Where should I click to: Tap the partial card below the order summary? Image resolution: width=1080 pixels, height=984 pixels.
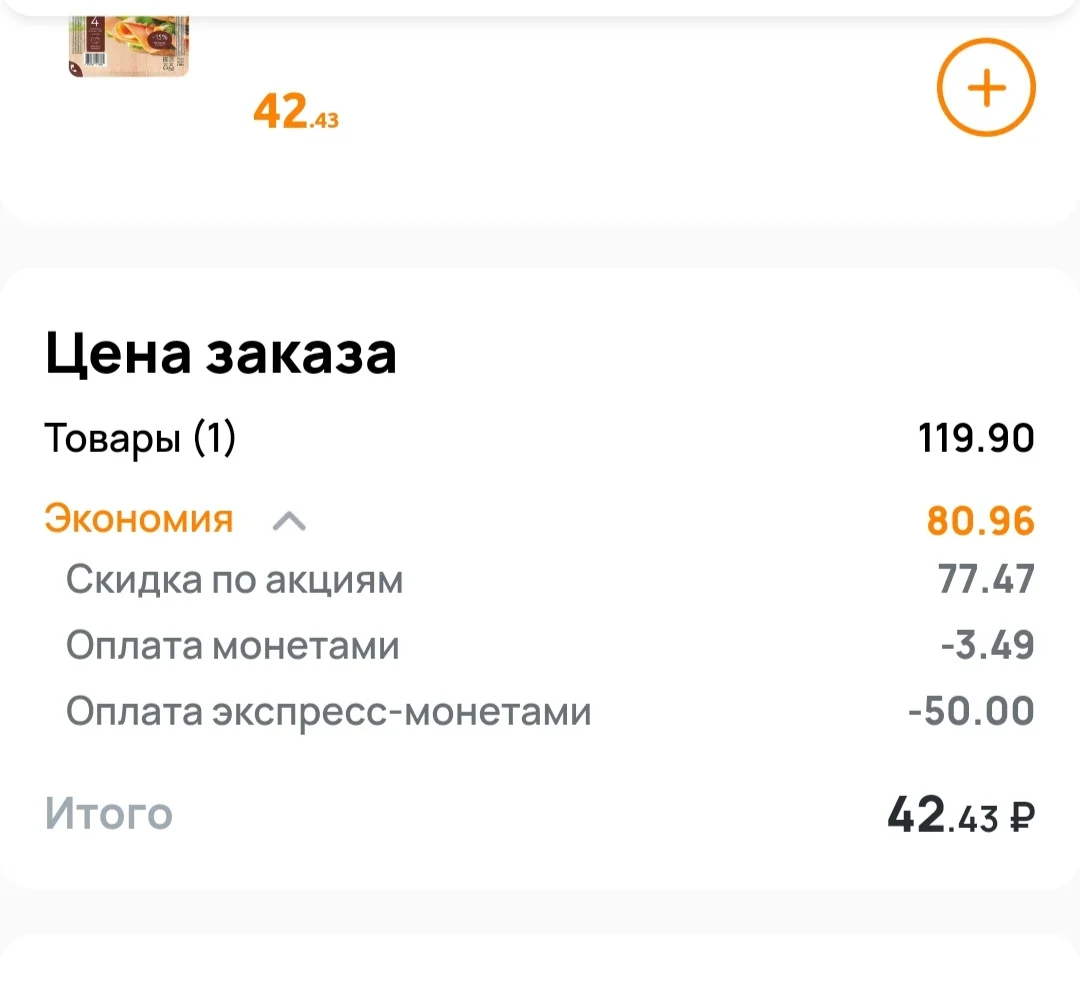click(540, 959)
